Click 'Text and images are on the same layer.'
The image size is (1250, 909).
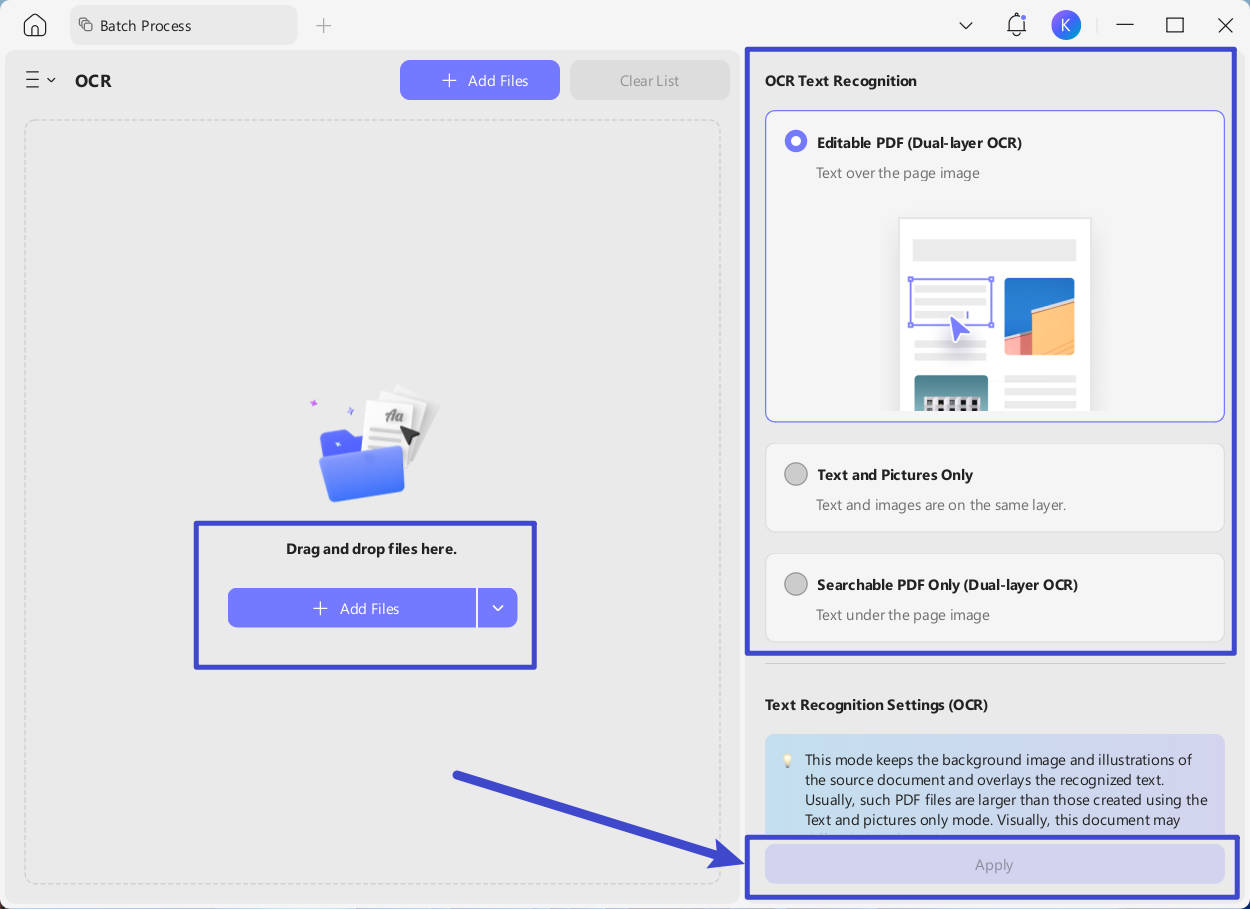941,505
